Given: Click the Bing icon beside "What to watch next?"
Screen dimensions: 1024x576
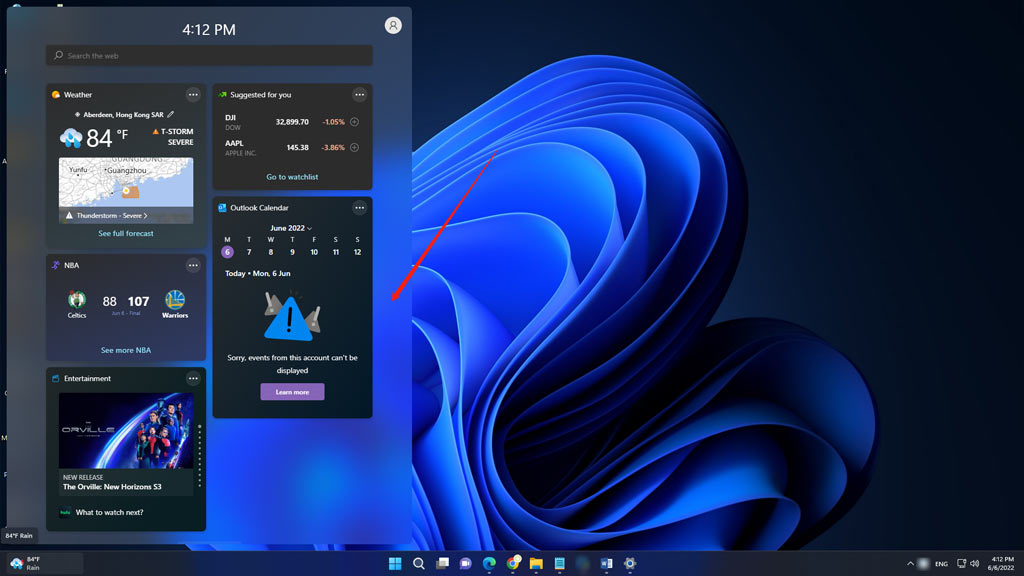Looking at the screenshot, I should (63, 513).
